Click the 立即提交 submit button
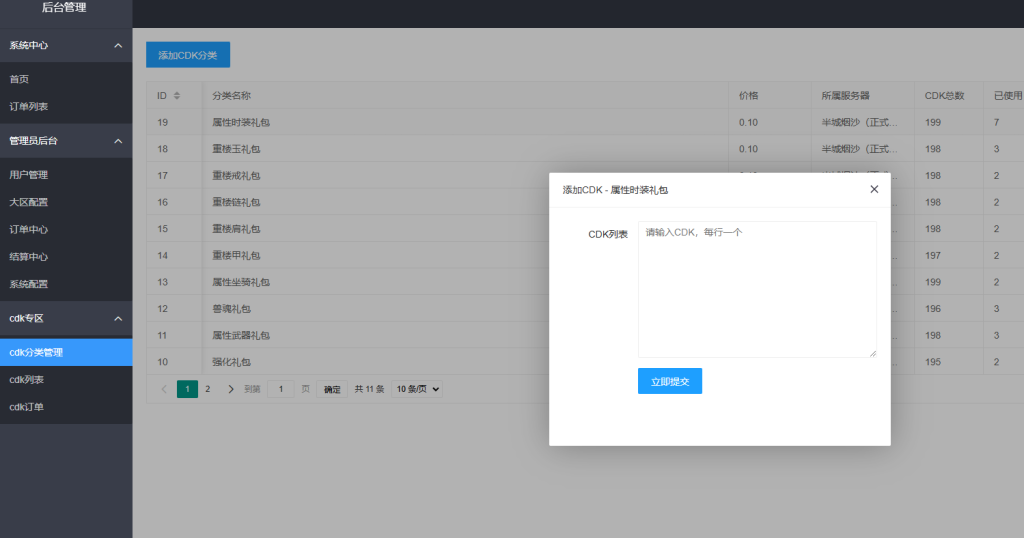This screenshot has height=538, width=1024. (x=669, y=381)
